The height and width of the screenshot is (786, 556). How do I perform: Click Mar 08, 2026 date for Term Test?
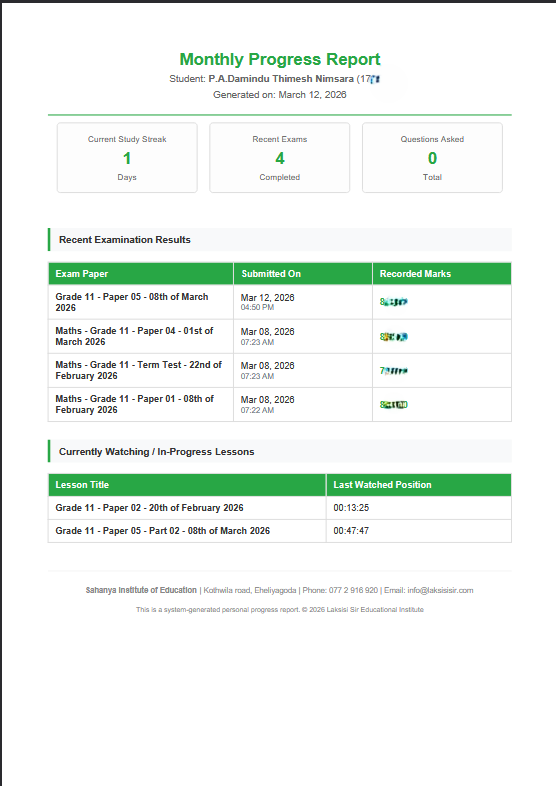click(x=267, y=366)
